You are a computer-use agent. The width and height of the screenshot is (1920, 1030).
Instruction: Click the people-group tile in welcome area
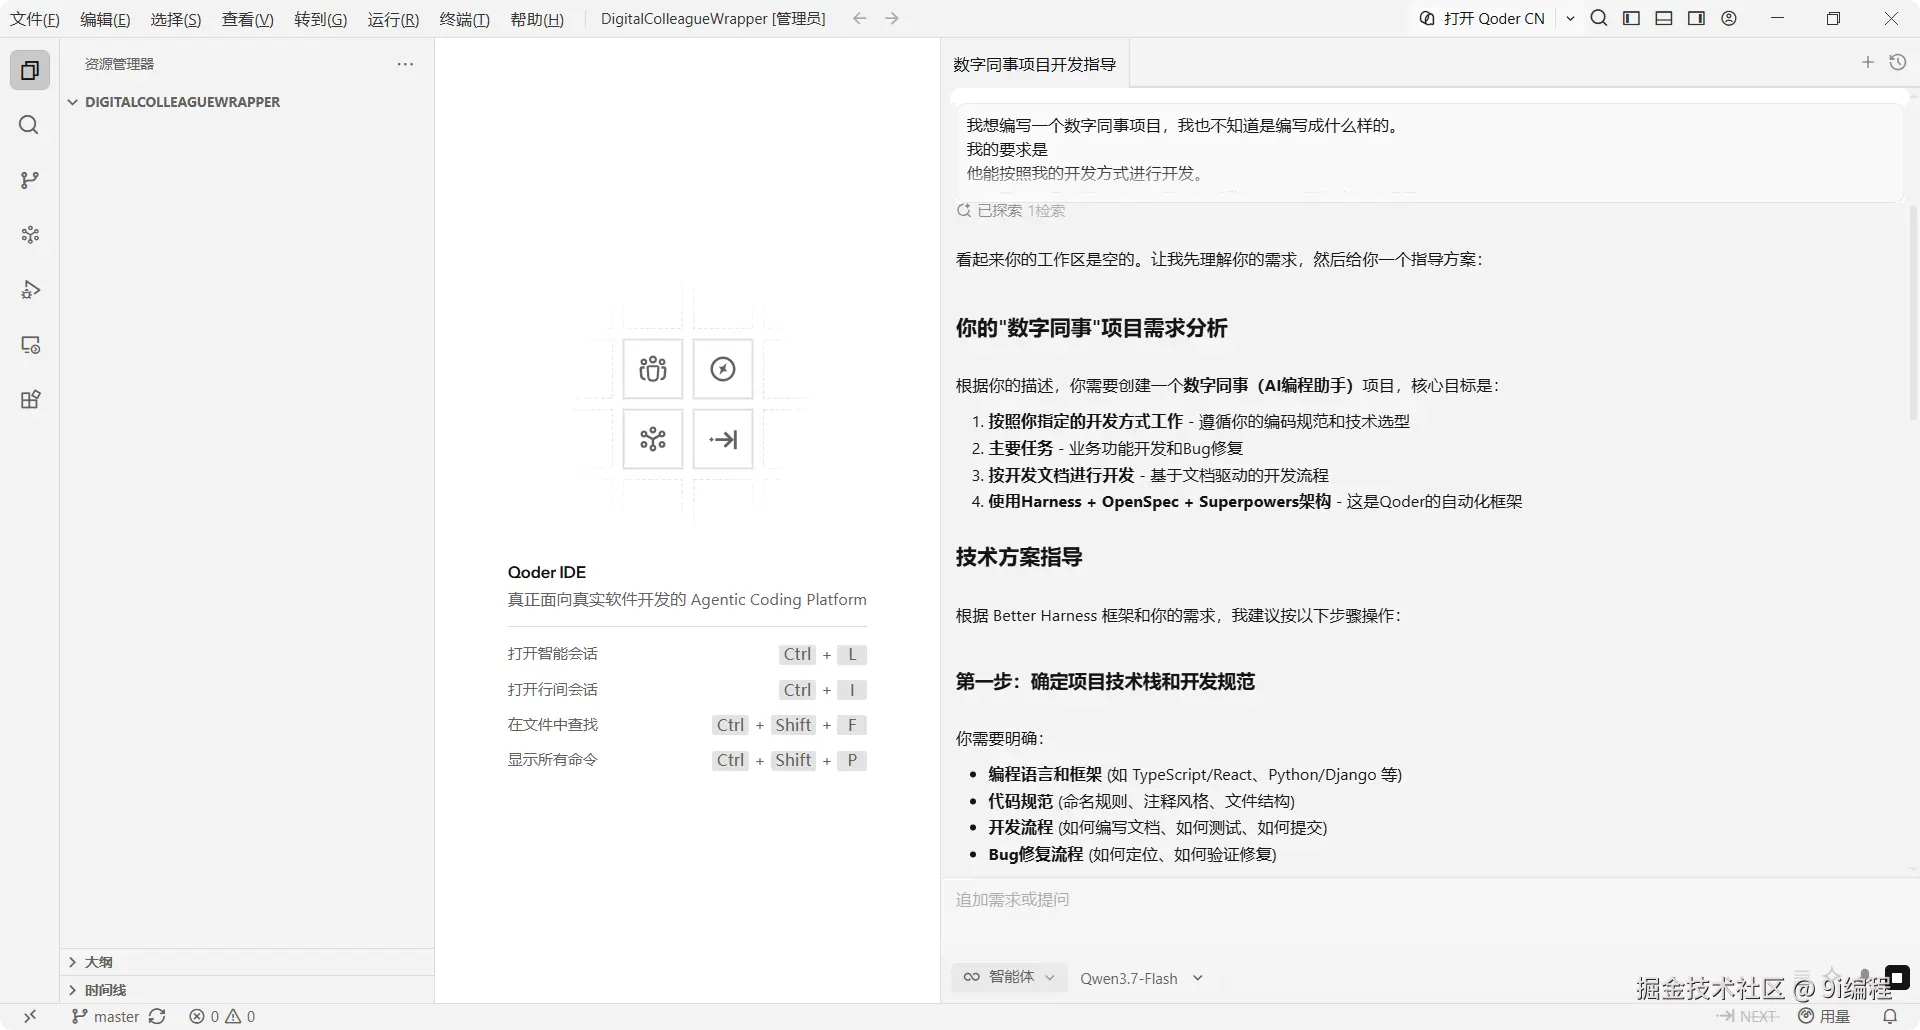[653, 369]
